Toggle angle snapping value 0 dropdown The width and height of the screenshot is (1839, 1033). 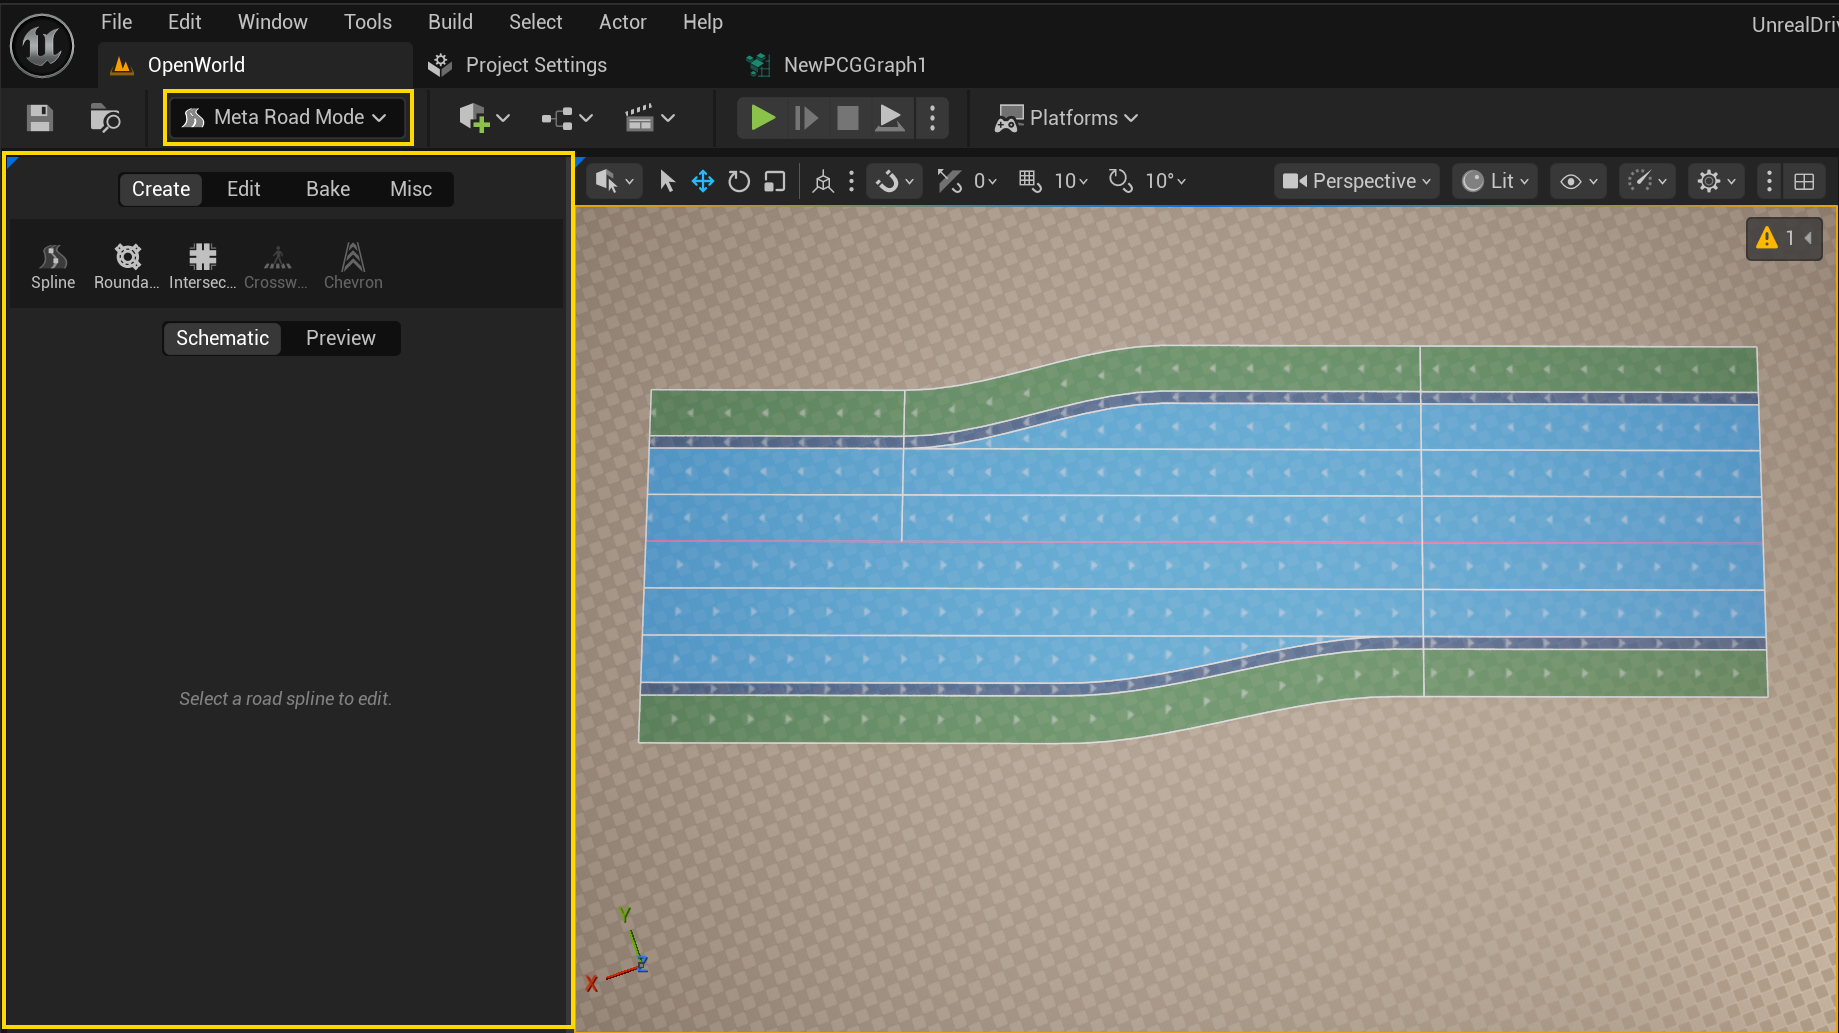tap(985, 181)
